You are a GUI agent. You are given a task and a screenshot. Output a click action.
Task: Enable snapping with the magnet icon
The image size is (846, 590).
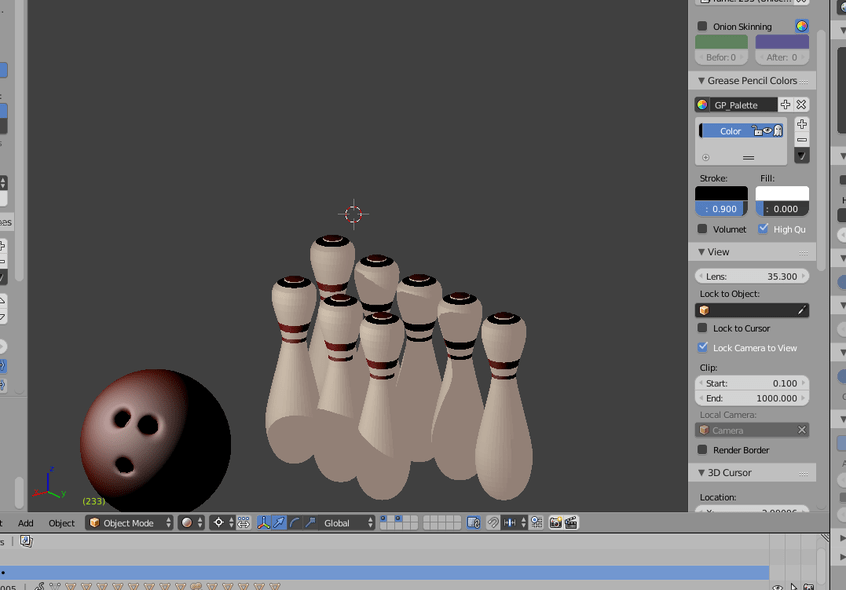click(493, 522)
